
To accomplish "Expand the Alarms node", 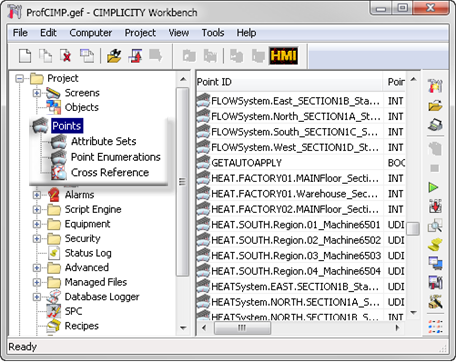I will (37, 195).
